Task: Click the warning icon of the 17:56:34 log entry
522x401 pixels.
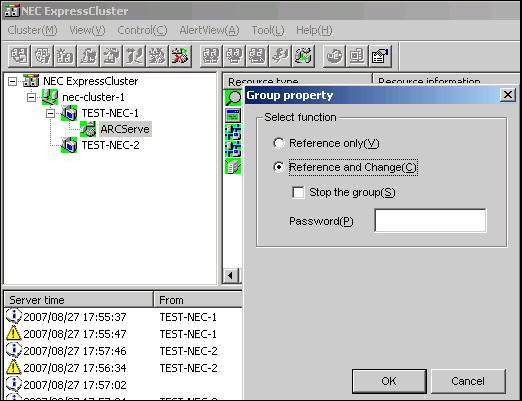Action: click(x=14, y=367)
